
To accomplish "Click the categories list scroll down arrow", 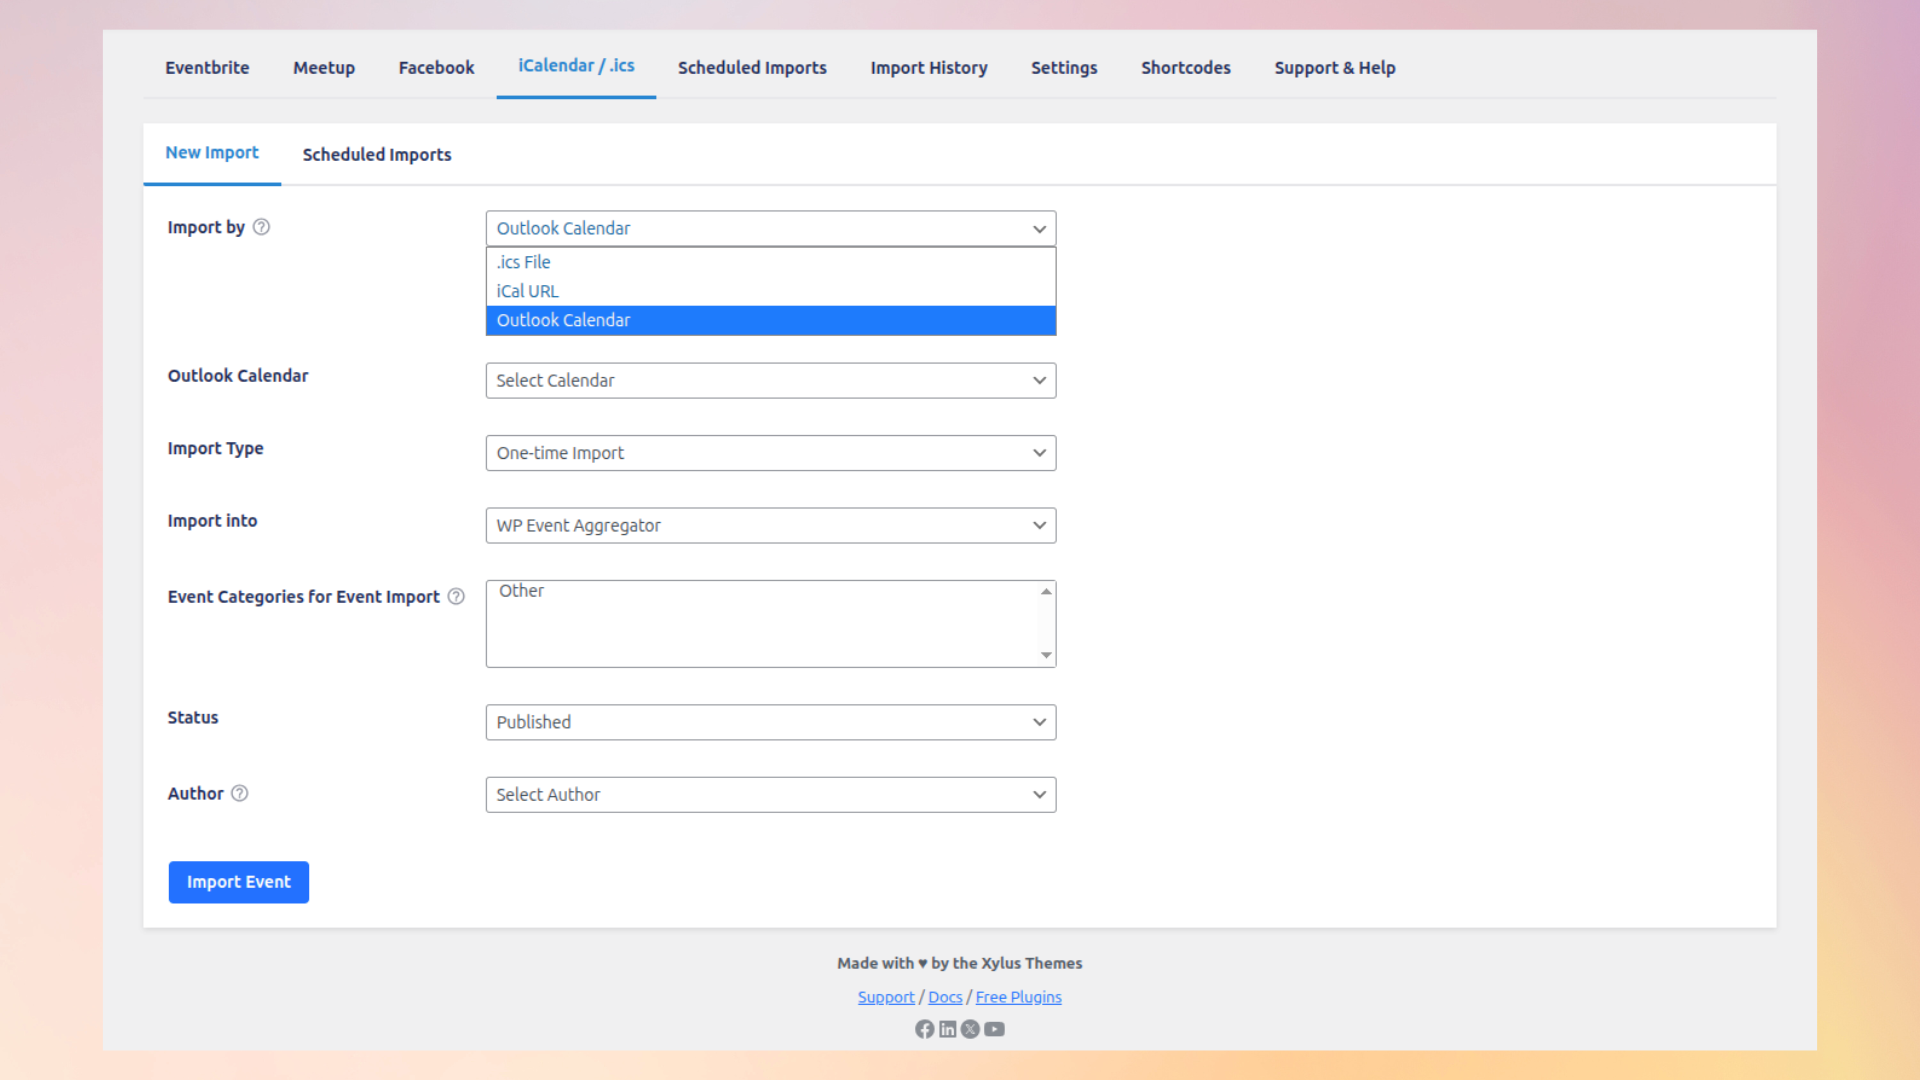I will [1046, 656].
